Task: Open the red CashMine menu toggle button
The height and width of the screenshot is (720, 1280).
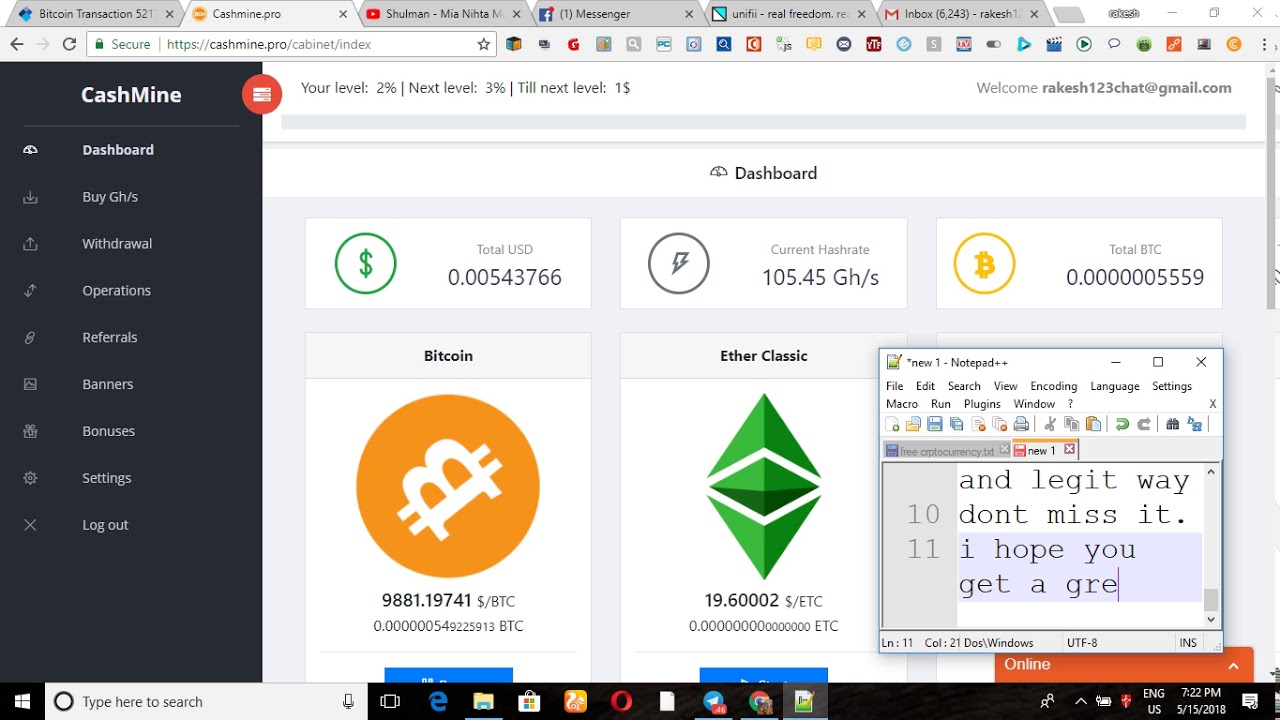Action: pyautogui.click(x=262, y=94)
